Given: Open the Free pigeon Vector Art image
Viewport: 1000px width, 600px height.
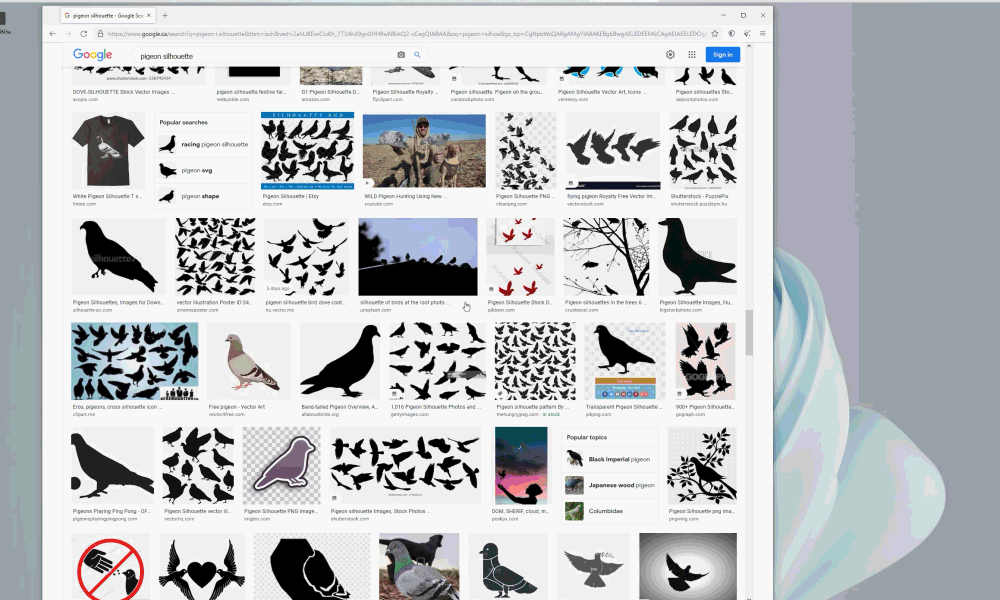Looking at the screenshot, I should [249, 362].
